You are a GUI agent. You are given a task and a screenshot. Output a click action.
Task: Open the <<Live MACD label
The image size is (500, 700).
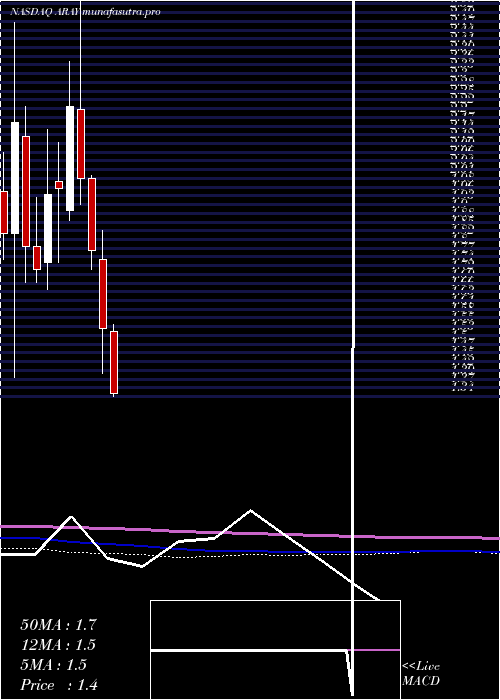click(421, 674)
